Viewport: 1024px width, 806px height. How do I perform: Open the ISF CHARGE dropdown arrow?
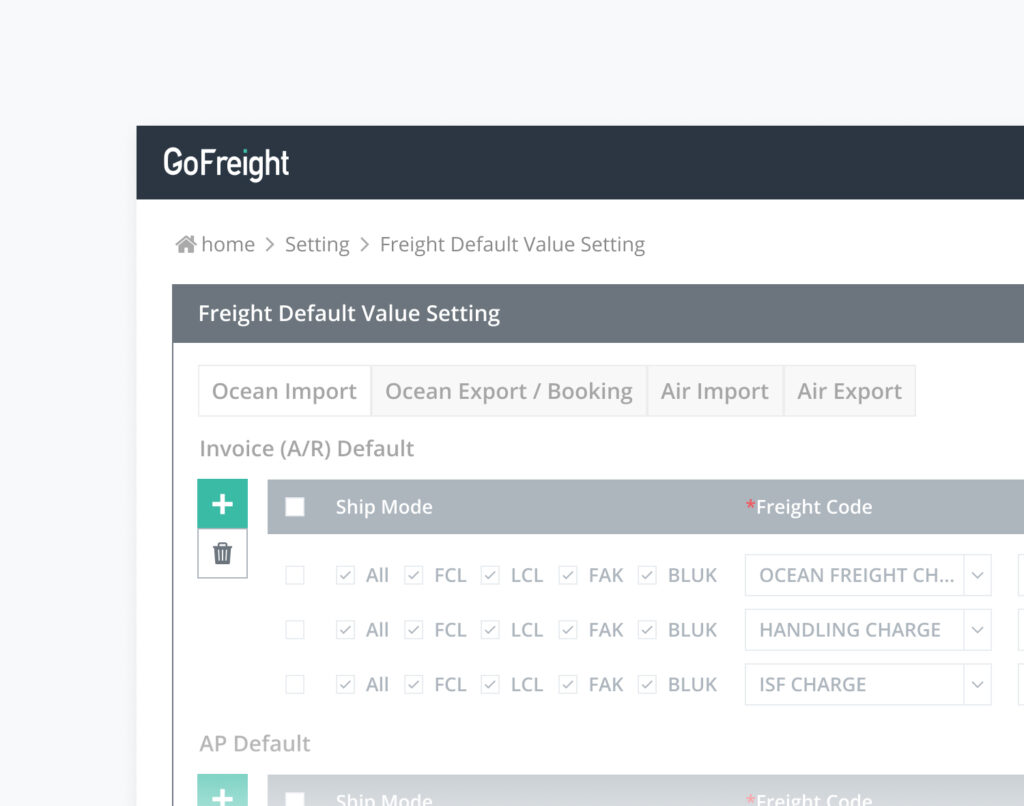(978, 685)
